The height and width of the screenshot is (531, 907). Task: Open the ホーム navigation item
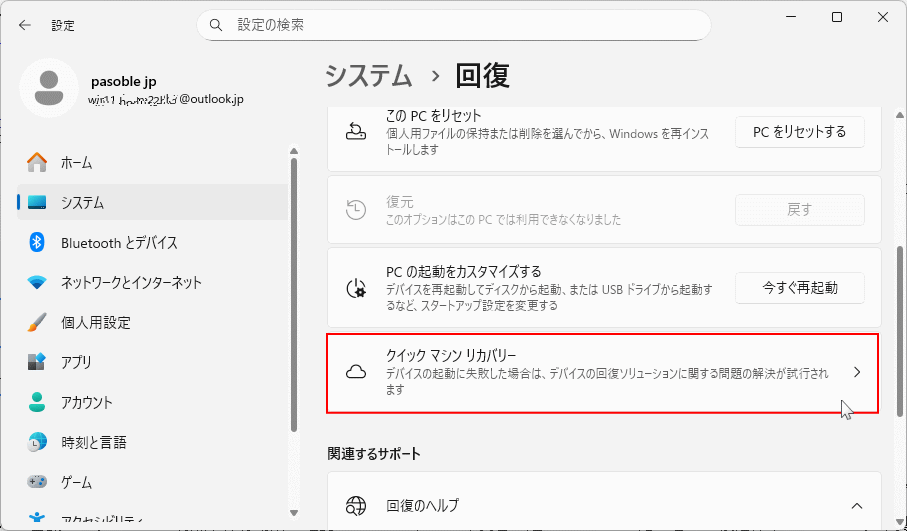pos(152,163)
